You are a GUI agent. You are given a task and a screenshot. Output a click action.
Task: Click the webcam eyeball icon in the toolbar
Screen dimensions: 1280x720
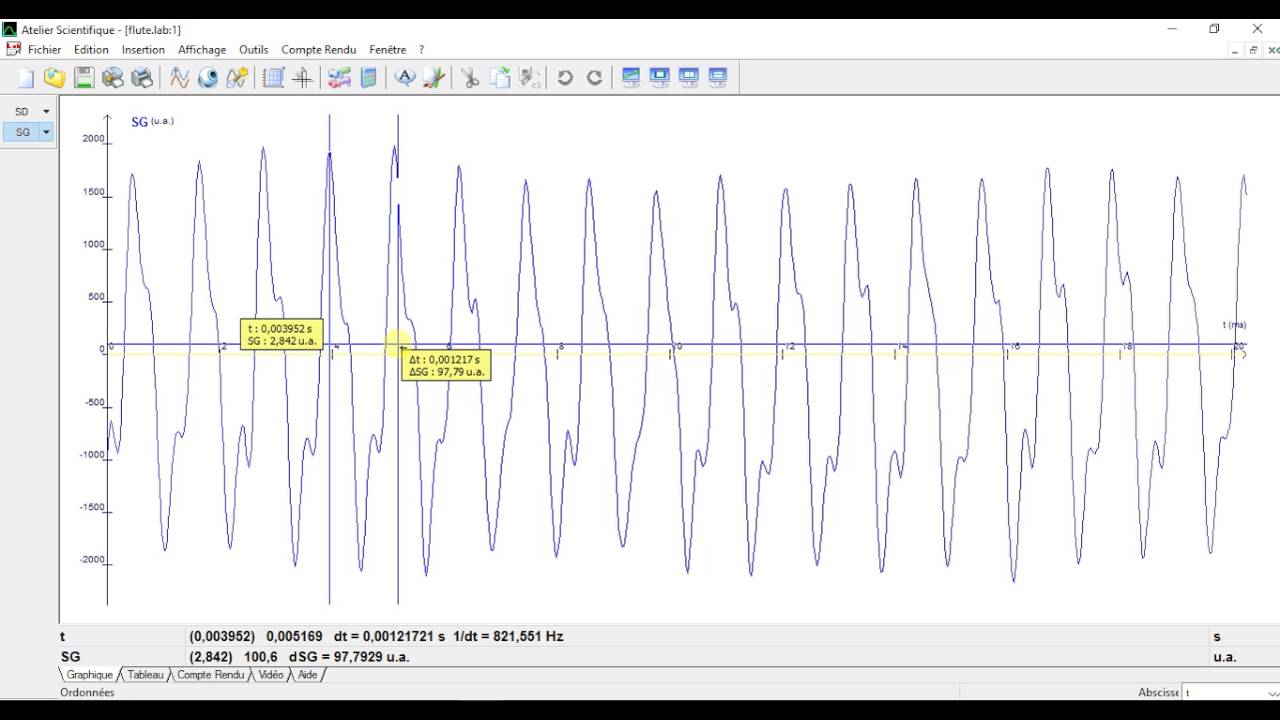(208, 78)
